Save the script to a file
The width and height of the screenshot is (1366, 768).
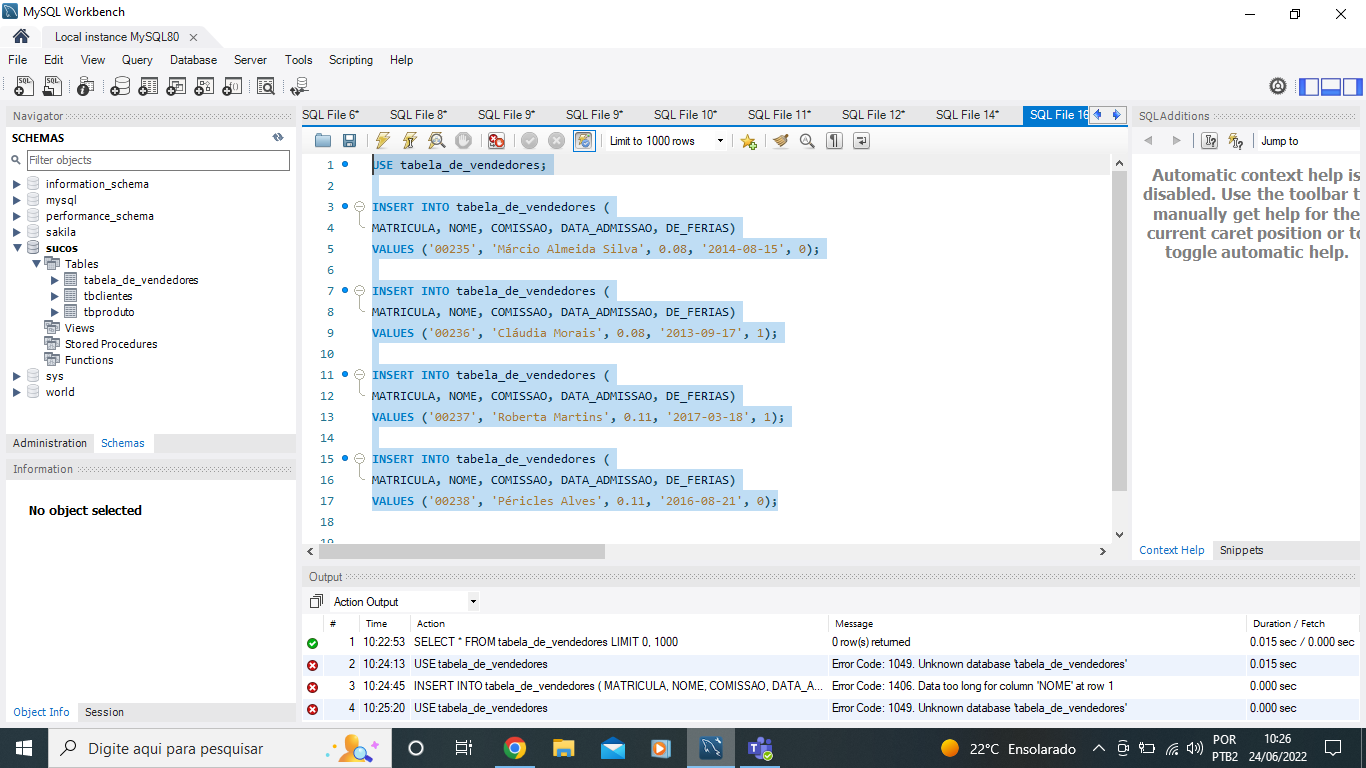click(x=349, y=141)
